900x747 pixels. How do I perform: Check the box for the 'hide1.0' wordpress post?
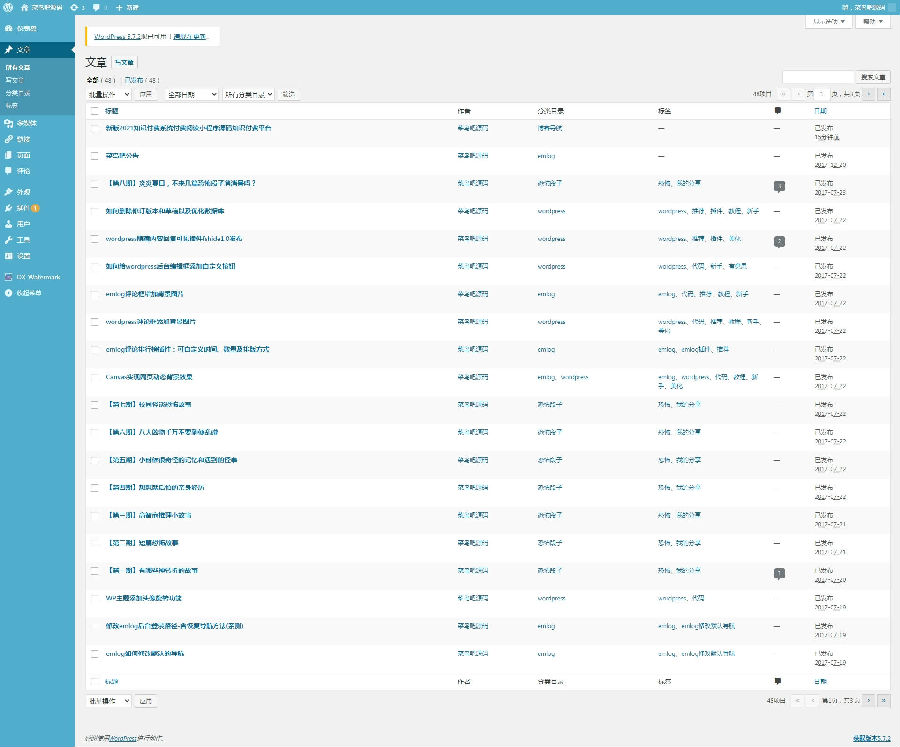pyautogui.click(x=95, y=239)
